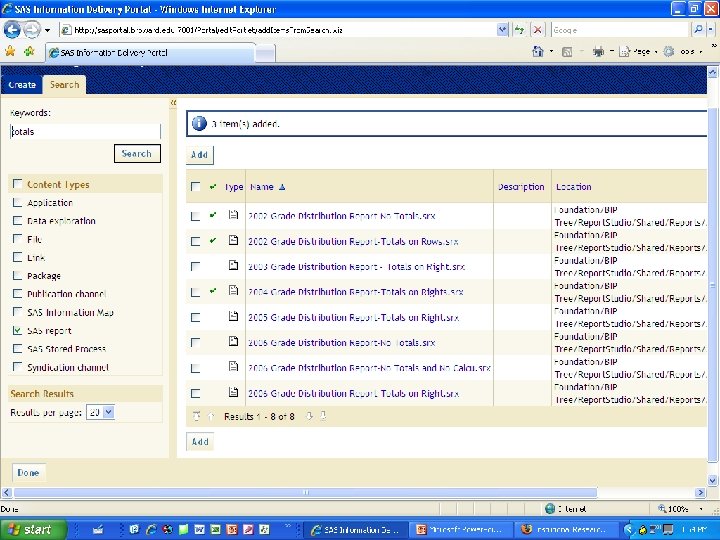720x540 pixels.
Task: Open the Back/Forward recent pages dropdown
Action: tap(47, 30)
